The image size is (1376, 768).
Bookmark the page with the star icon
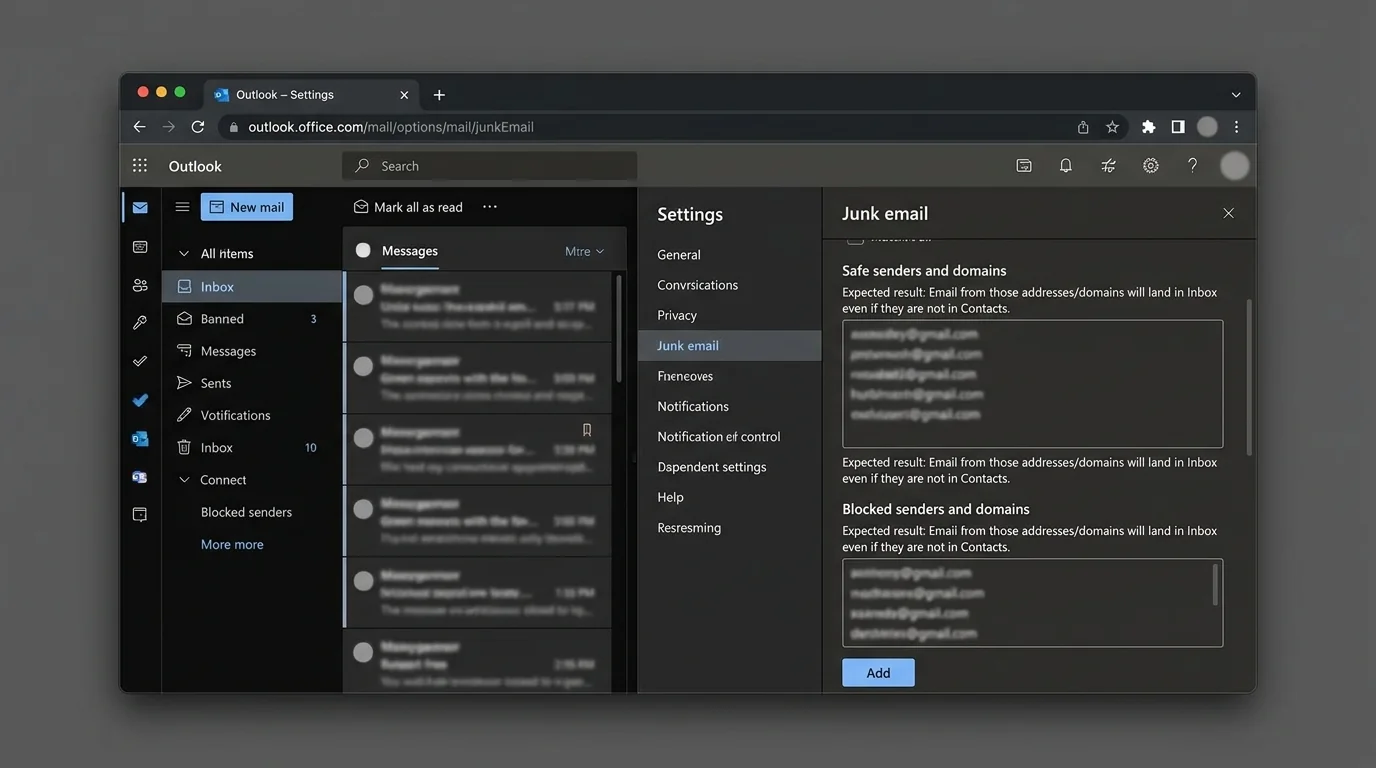[x=1112, y=127]
